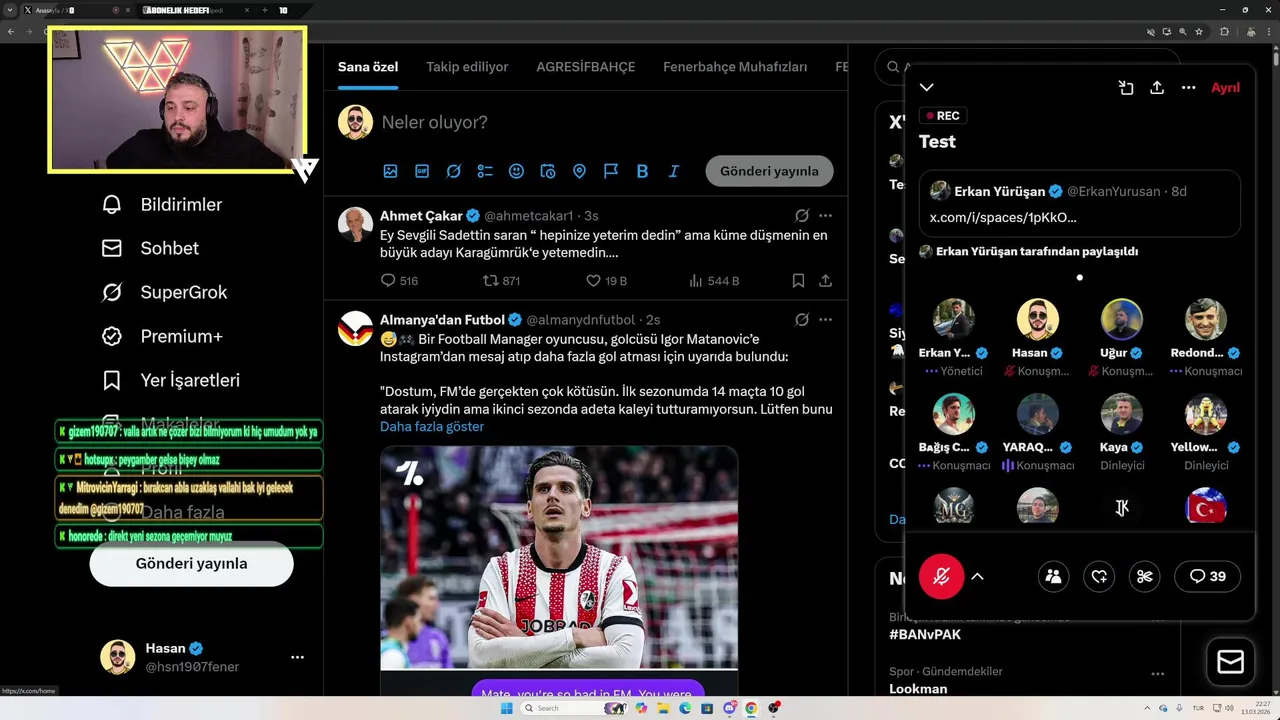Image resolution: width=1280 pixels, height=720 pixels.
Task: Open floating messages envelope button
Action: [x=1230, y=662]
